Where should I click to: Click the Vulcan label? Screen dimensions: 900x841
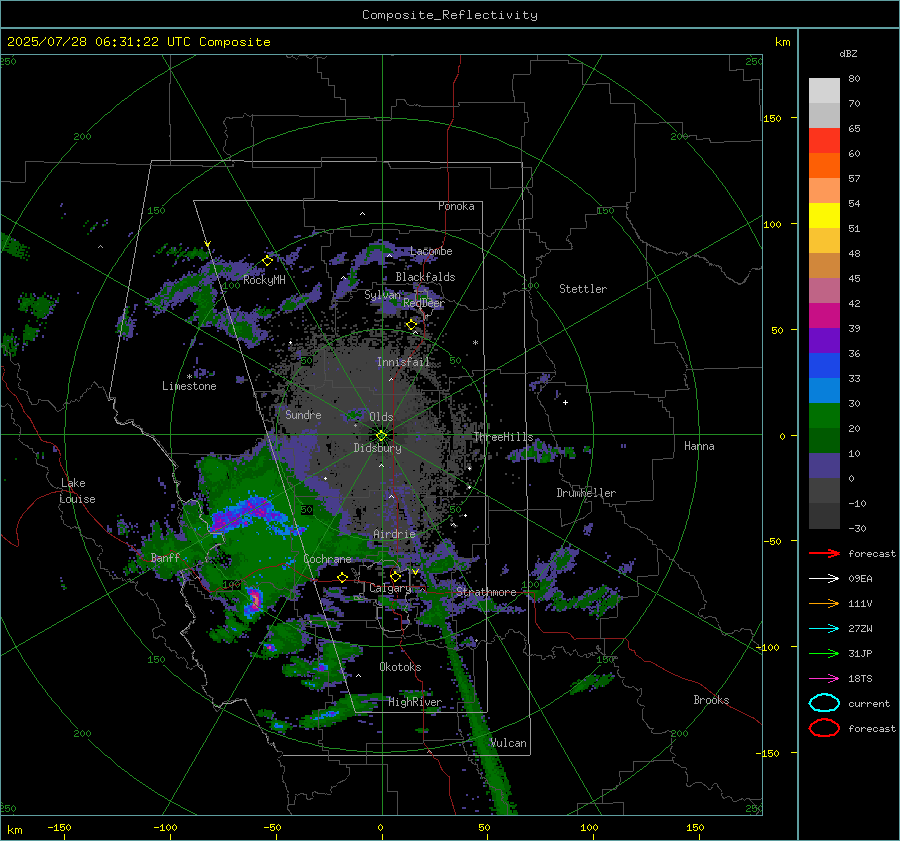[x=508, y=743]
